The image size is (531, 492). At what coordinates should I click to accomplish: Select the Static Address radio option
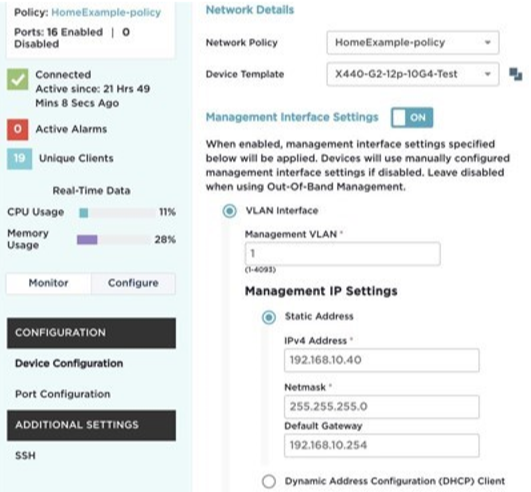(x=269, y=317)
